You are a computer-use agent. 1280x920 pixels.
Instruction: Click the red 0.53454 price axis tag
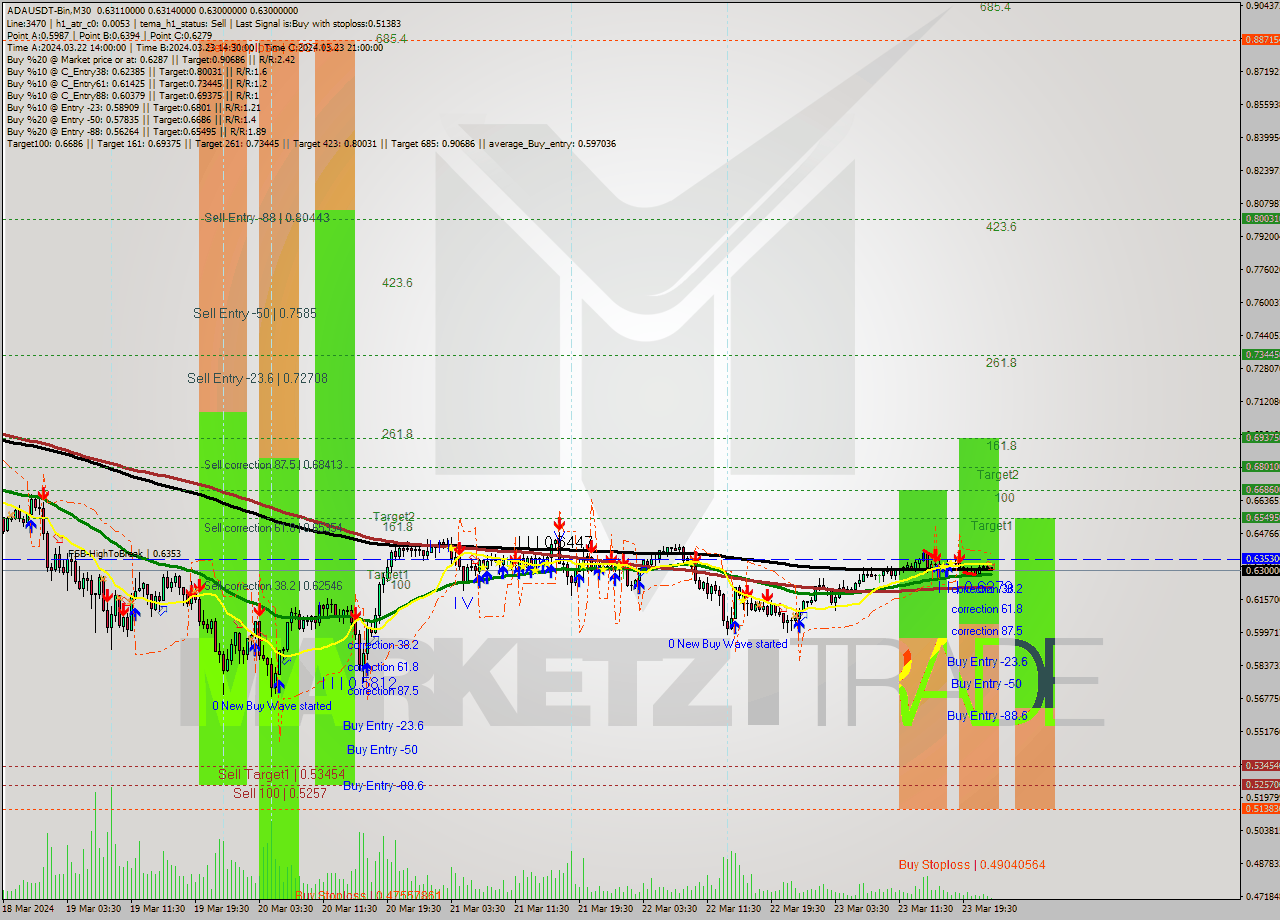[x=1260, y=765]
